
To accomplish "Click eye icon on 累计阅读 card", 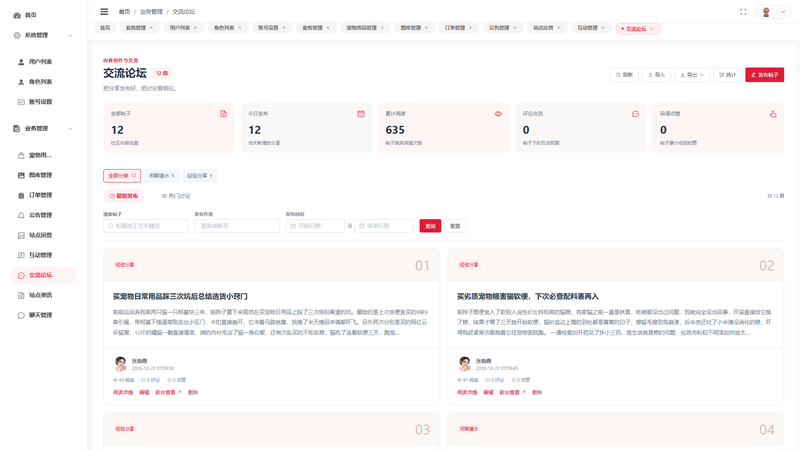I will coord(498,114).
